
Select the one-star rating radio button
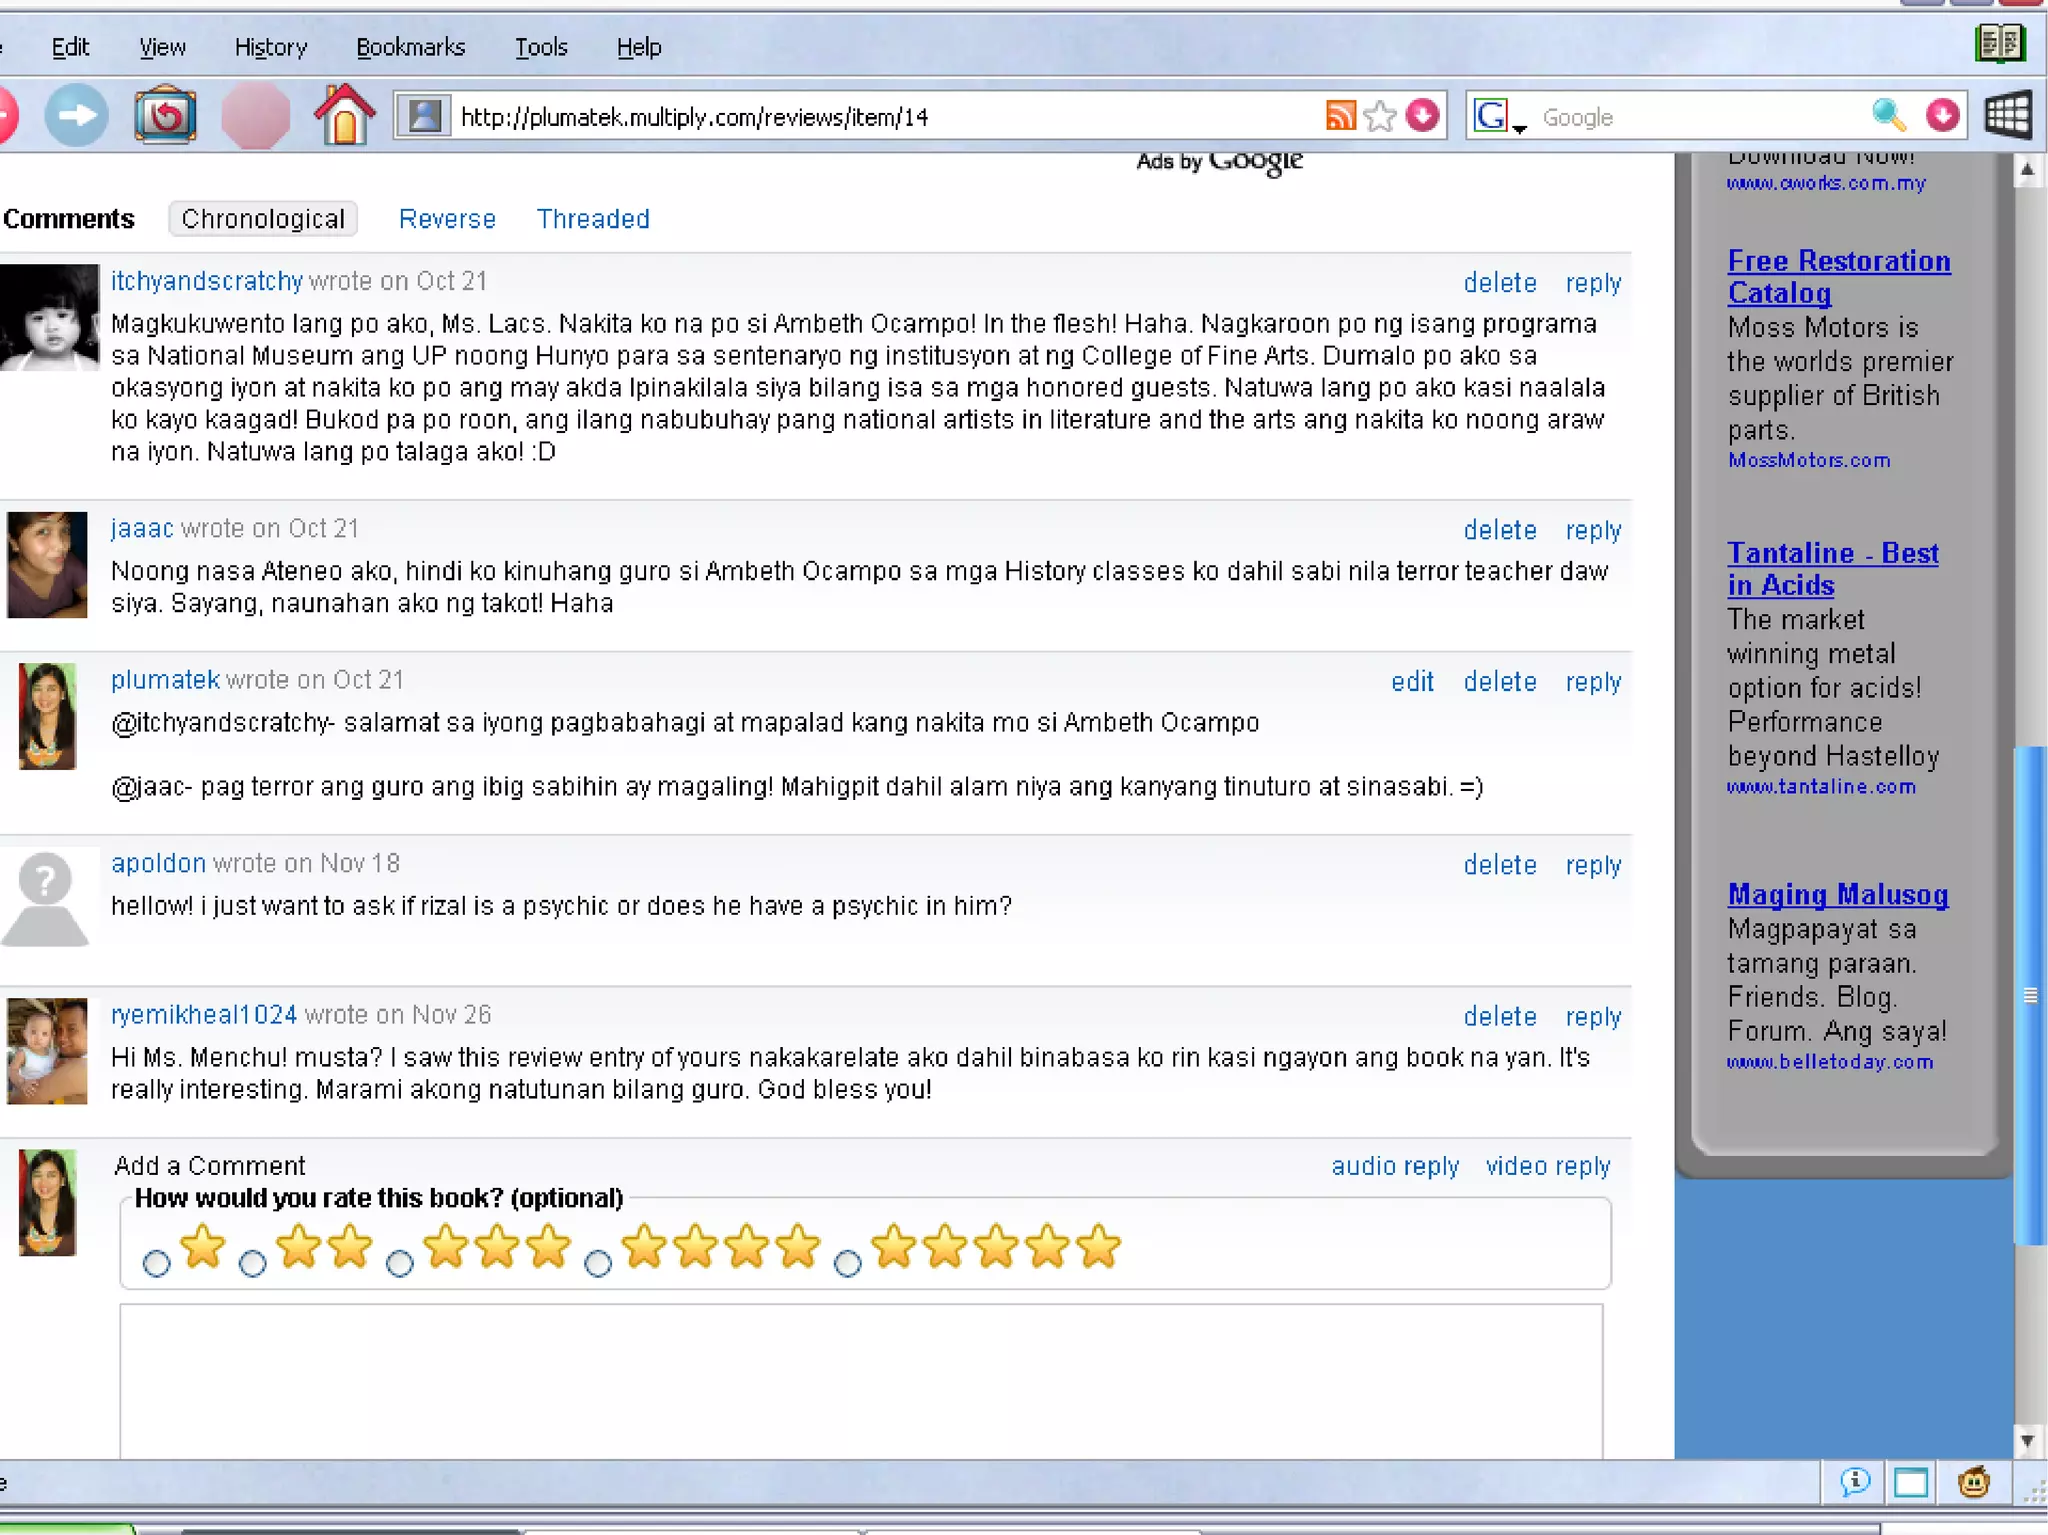tap(156, 1263)
